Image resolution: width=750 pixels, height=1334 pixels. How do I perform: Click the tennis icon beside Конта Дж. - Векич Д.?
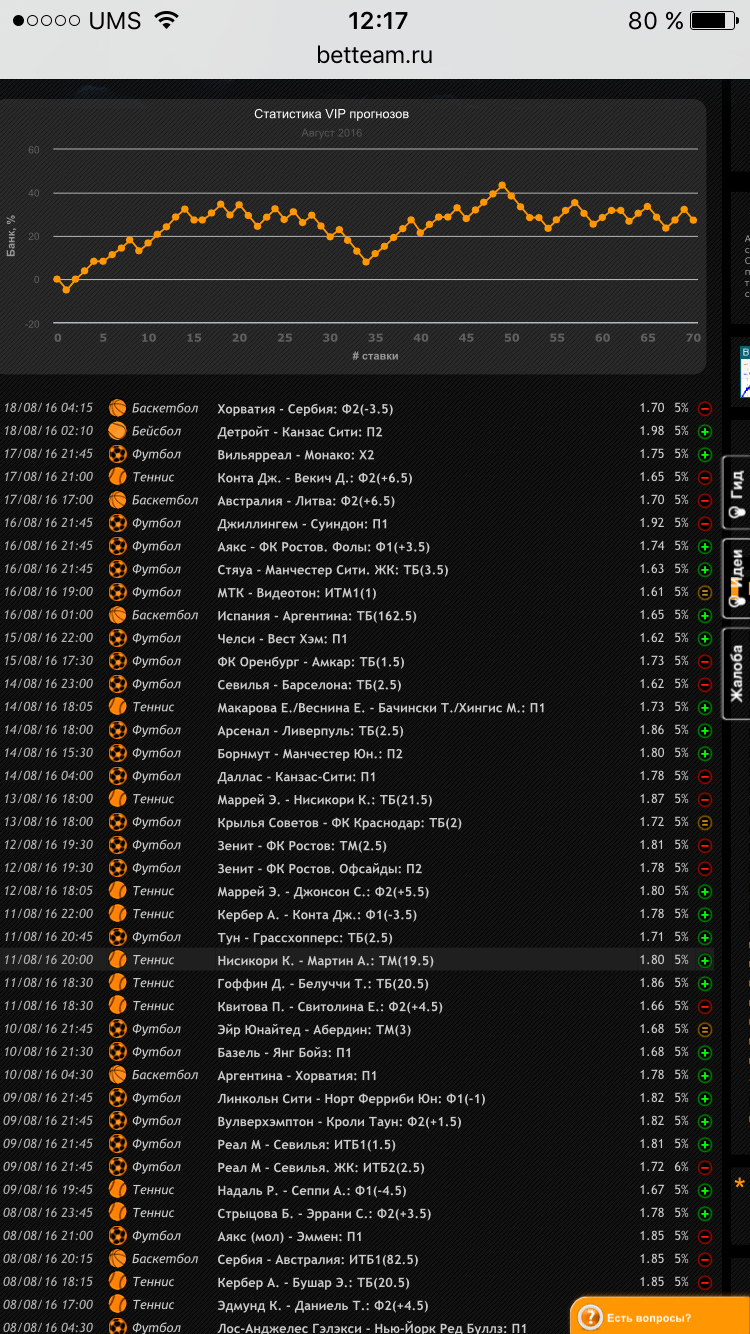[x=118, y=477]
